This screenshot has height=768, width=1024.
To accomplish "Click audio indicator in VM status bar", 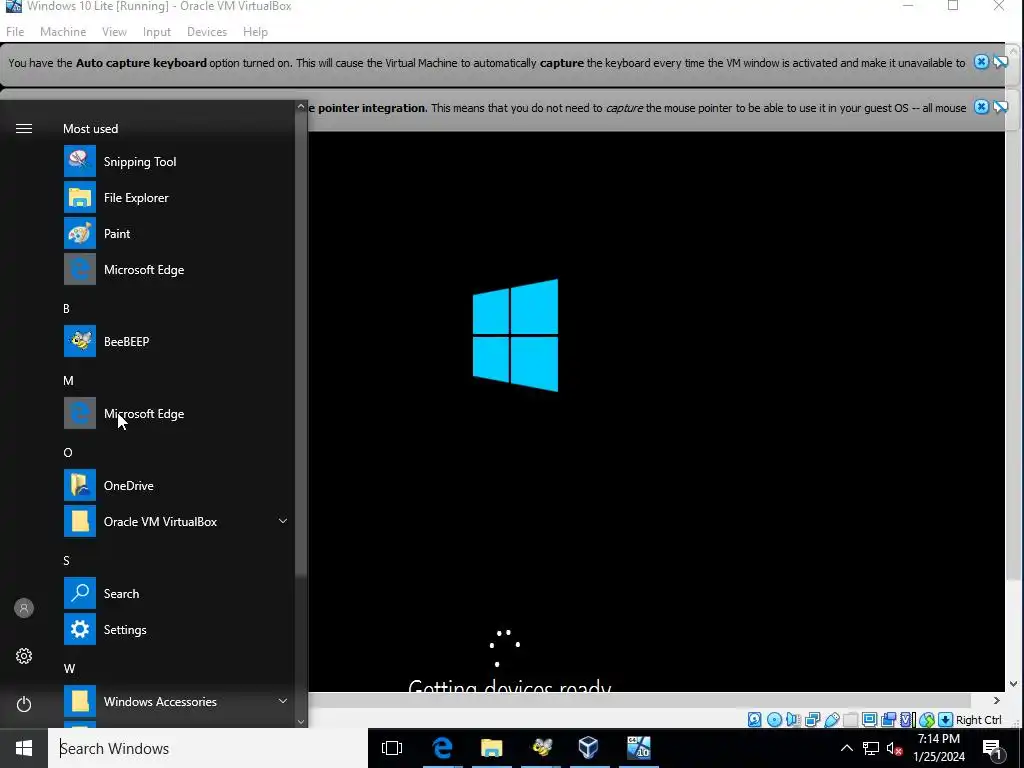I will click(793, 720).
